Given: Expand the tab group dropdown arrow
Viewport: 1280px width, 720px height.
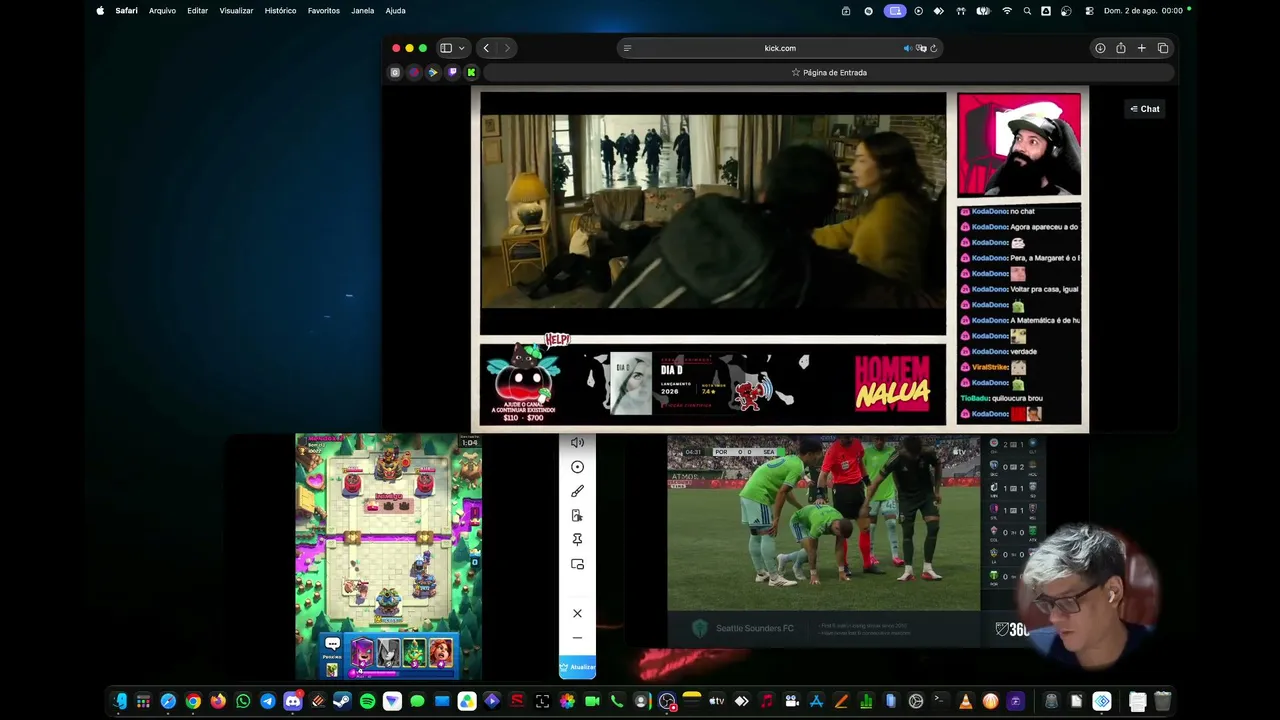Looking at the screenshot, I should [x=461, y=48].
